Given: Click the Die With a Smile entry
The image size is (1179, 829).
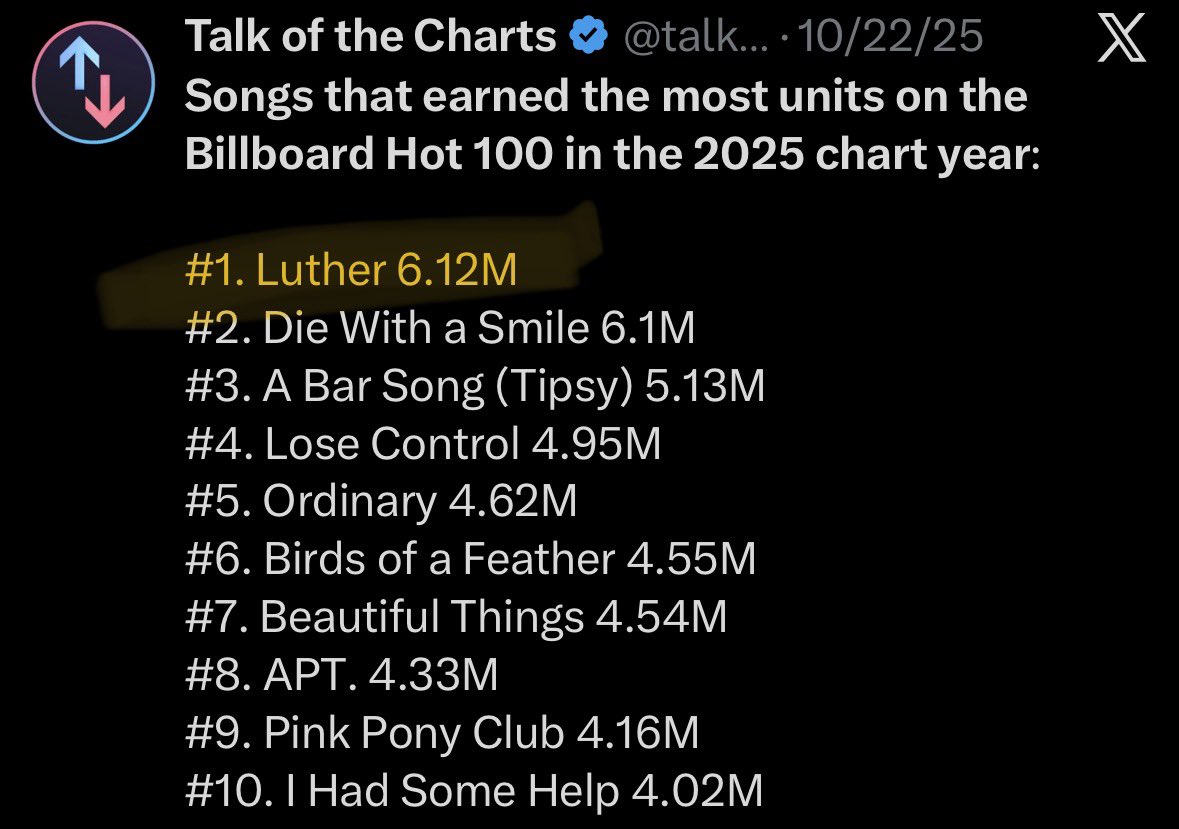Looking at the screenshot, I should pyautogui.click(x=440, y=328).
